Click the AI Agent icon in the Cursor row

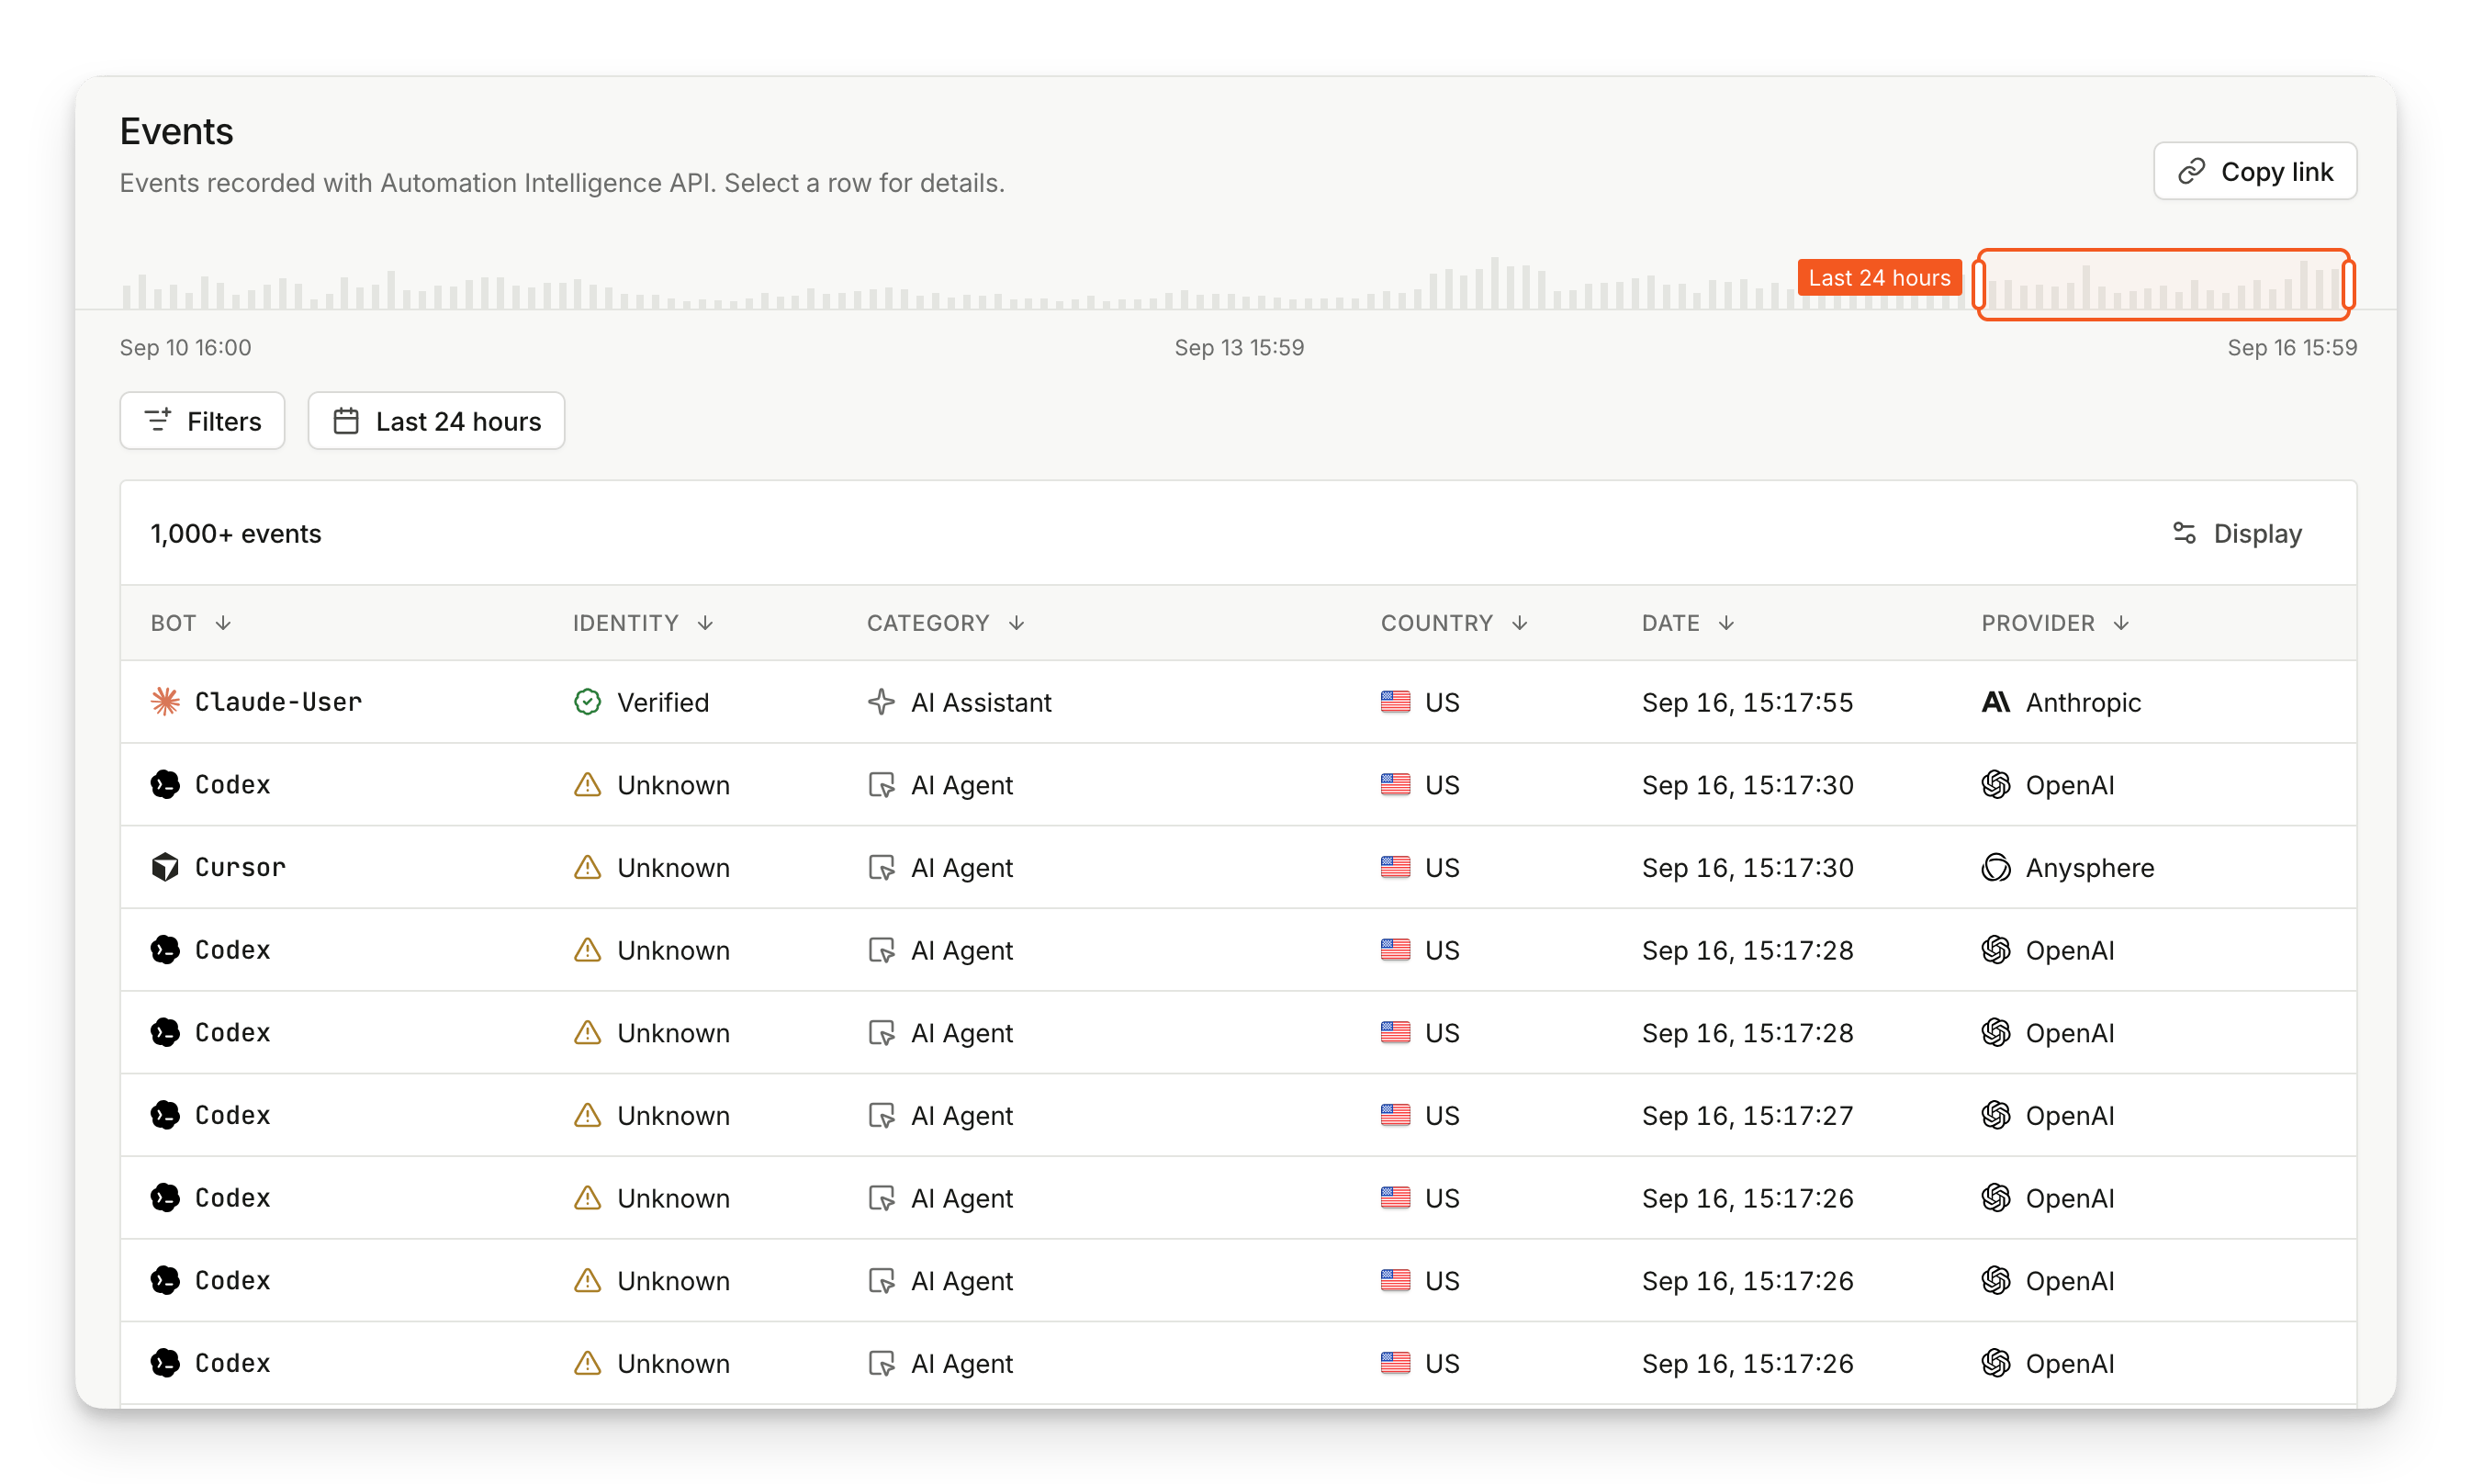click(881, 867)
